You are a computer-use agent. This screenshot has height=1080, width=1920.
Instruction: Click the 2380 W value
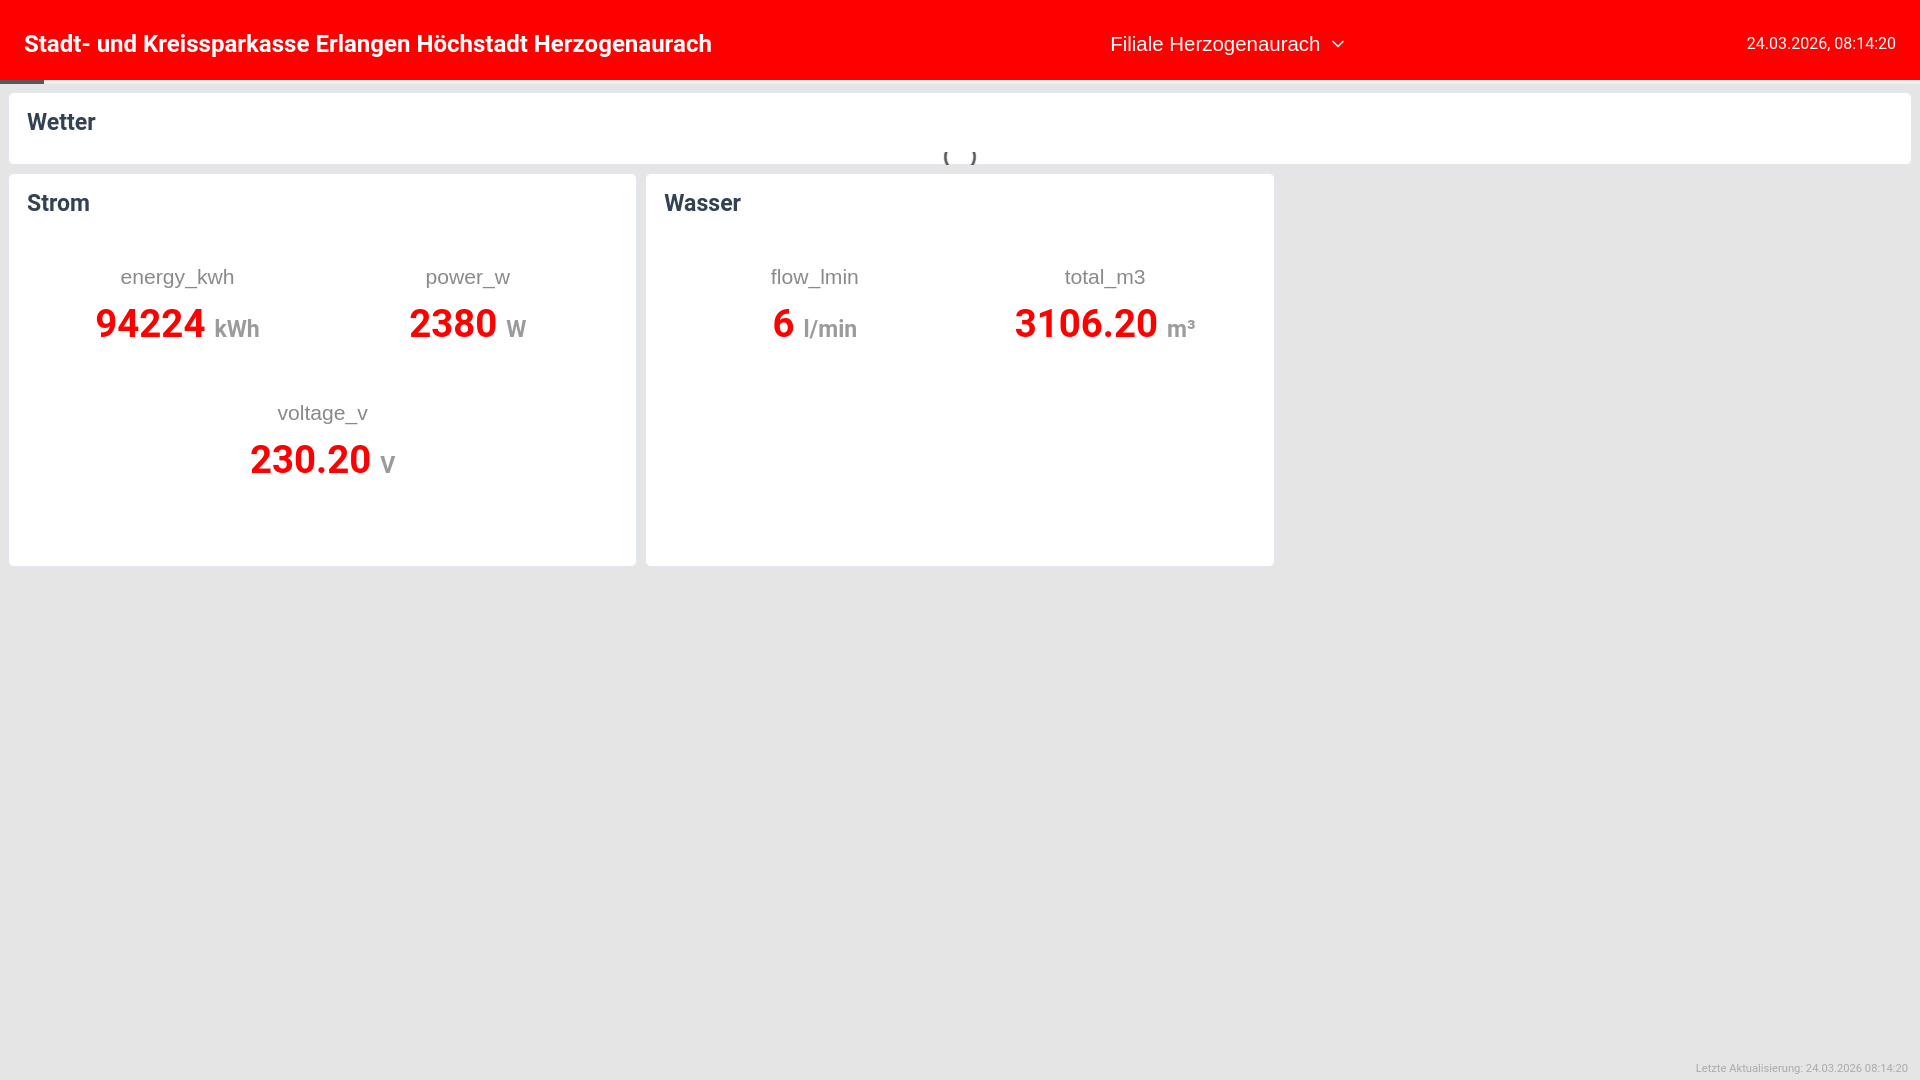(x=467, y=324)
